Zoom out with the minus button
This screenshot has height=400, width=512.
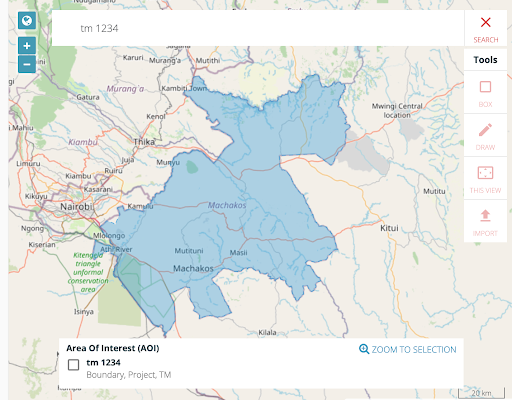point(27,64)
